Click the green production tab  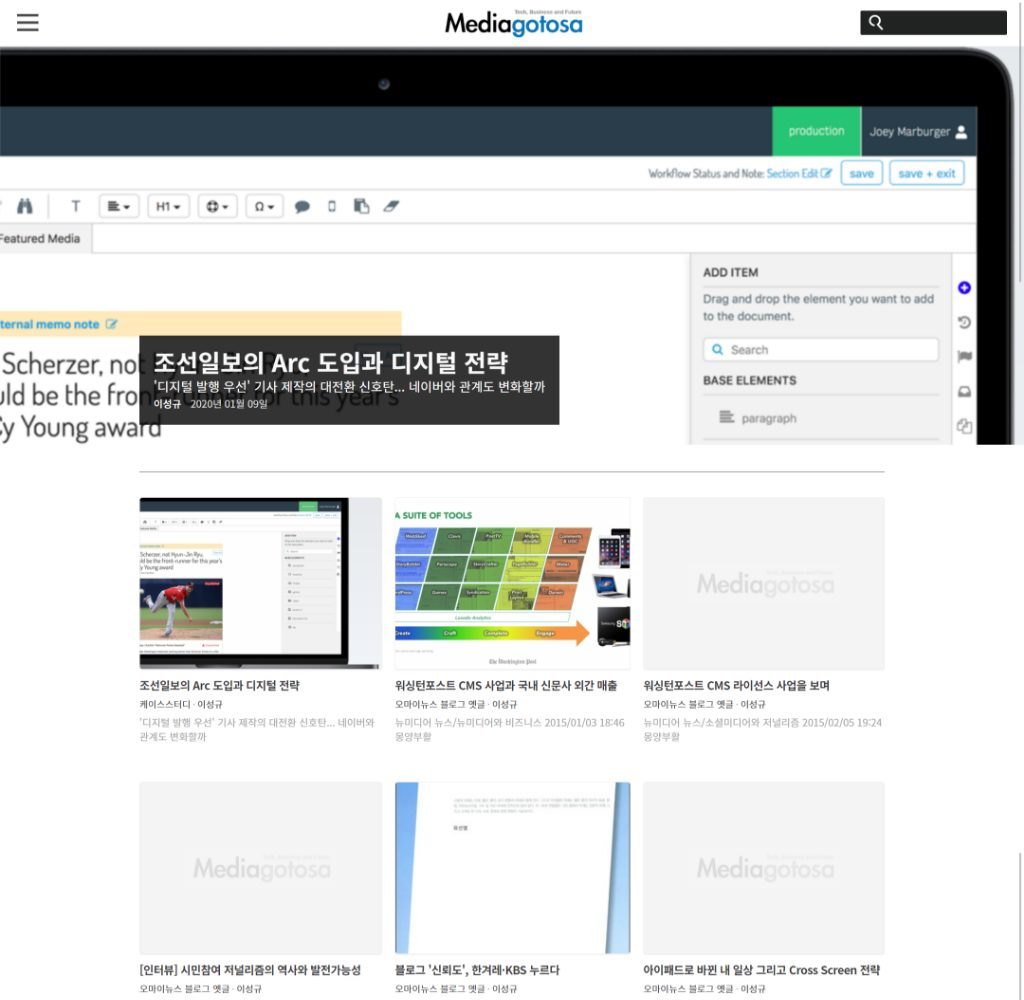[x=816, y=131]
